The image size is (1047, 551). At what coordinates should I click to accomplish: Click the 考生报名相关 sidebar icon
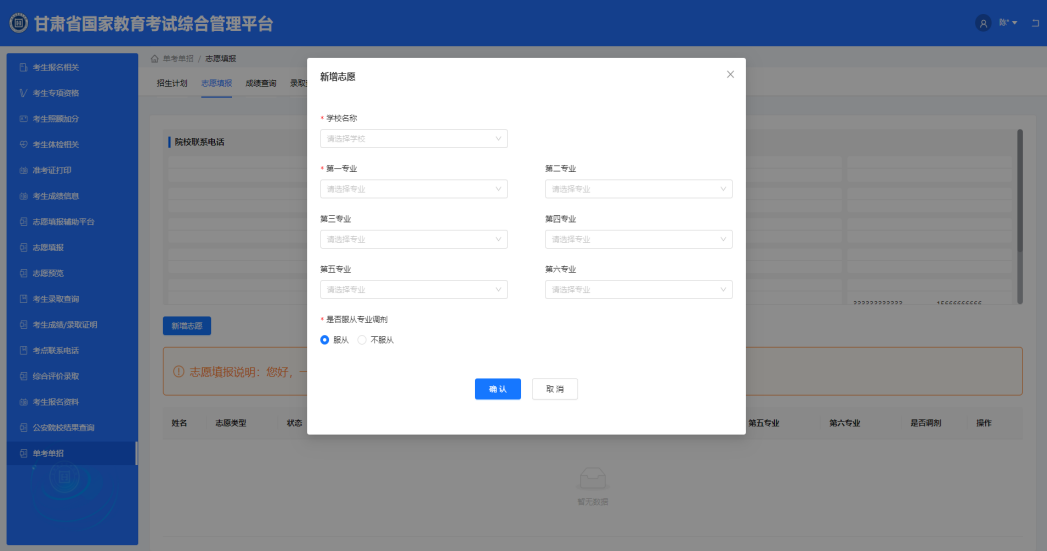(x=23, y=67)
